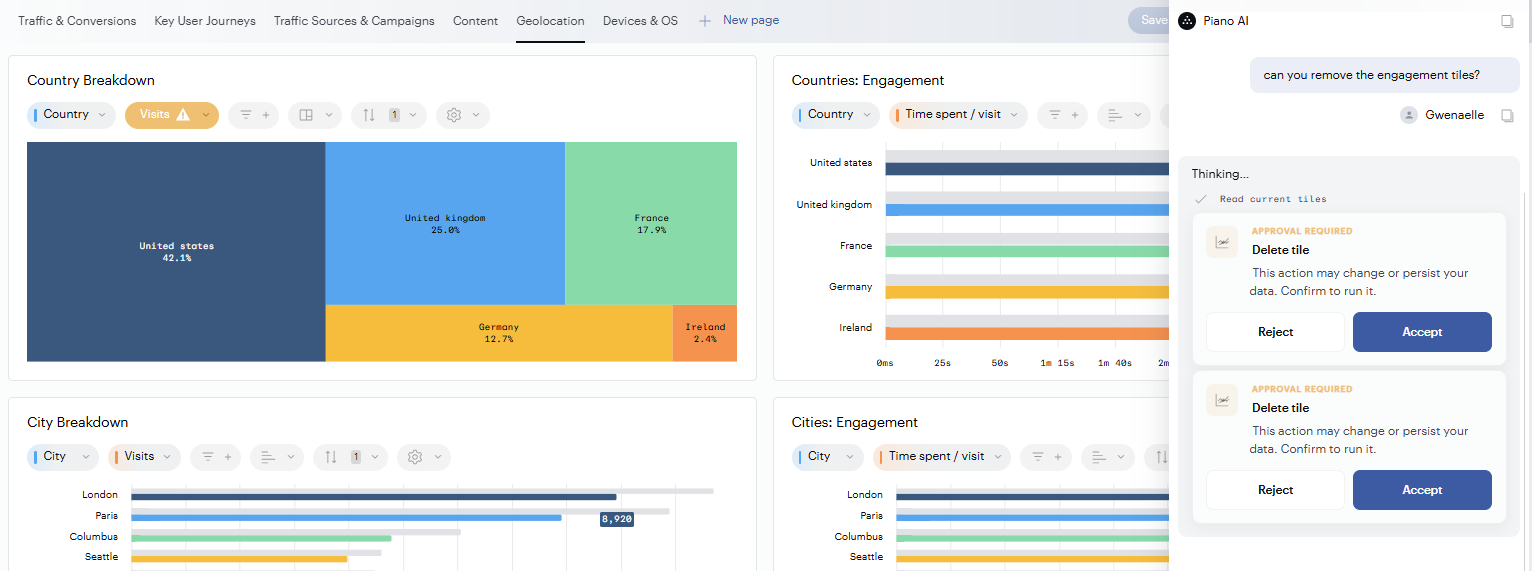Open City dropdown in City Breakdown
Viewport: 1532px width, 571px height.
click(63, 457)
